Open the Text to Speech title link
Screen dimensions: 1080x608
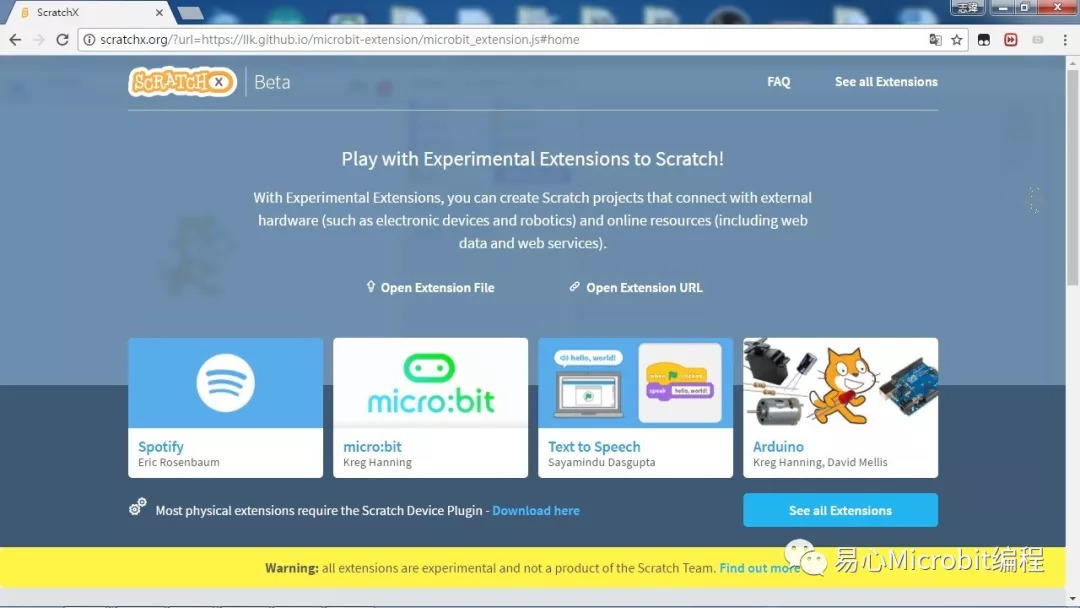click(594, 447)
